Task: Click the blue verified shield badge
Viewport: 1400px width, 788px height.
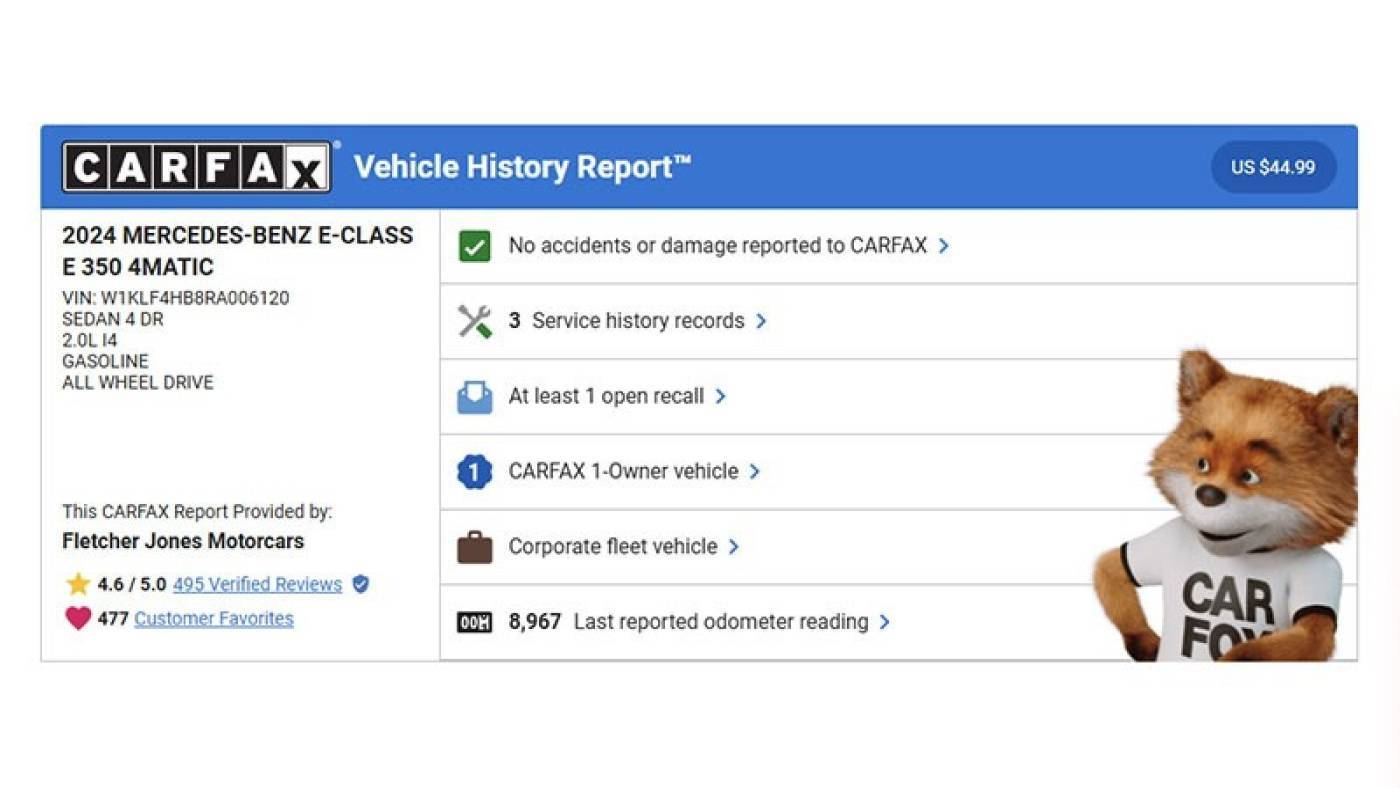Action: click(361, 584)
